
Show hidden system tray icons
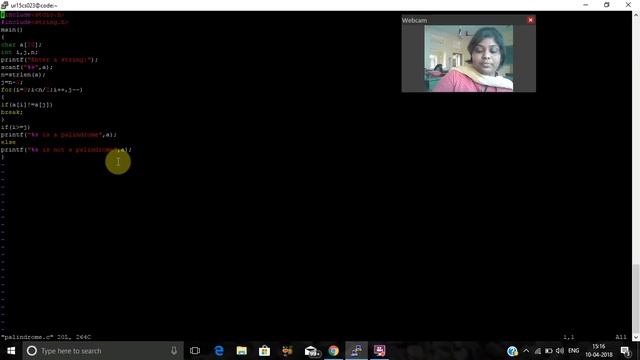coord(526,351)
